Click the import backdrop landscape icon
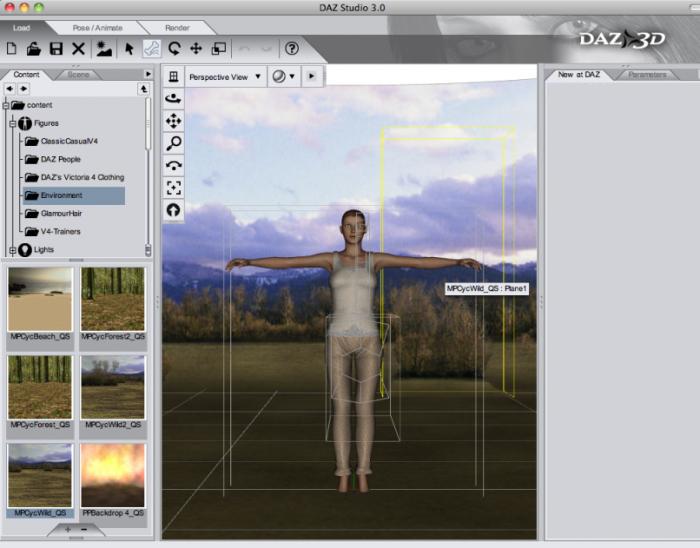Viewport: 700px width, 548px height. coord(104,48)
